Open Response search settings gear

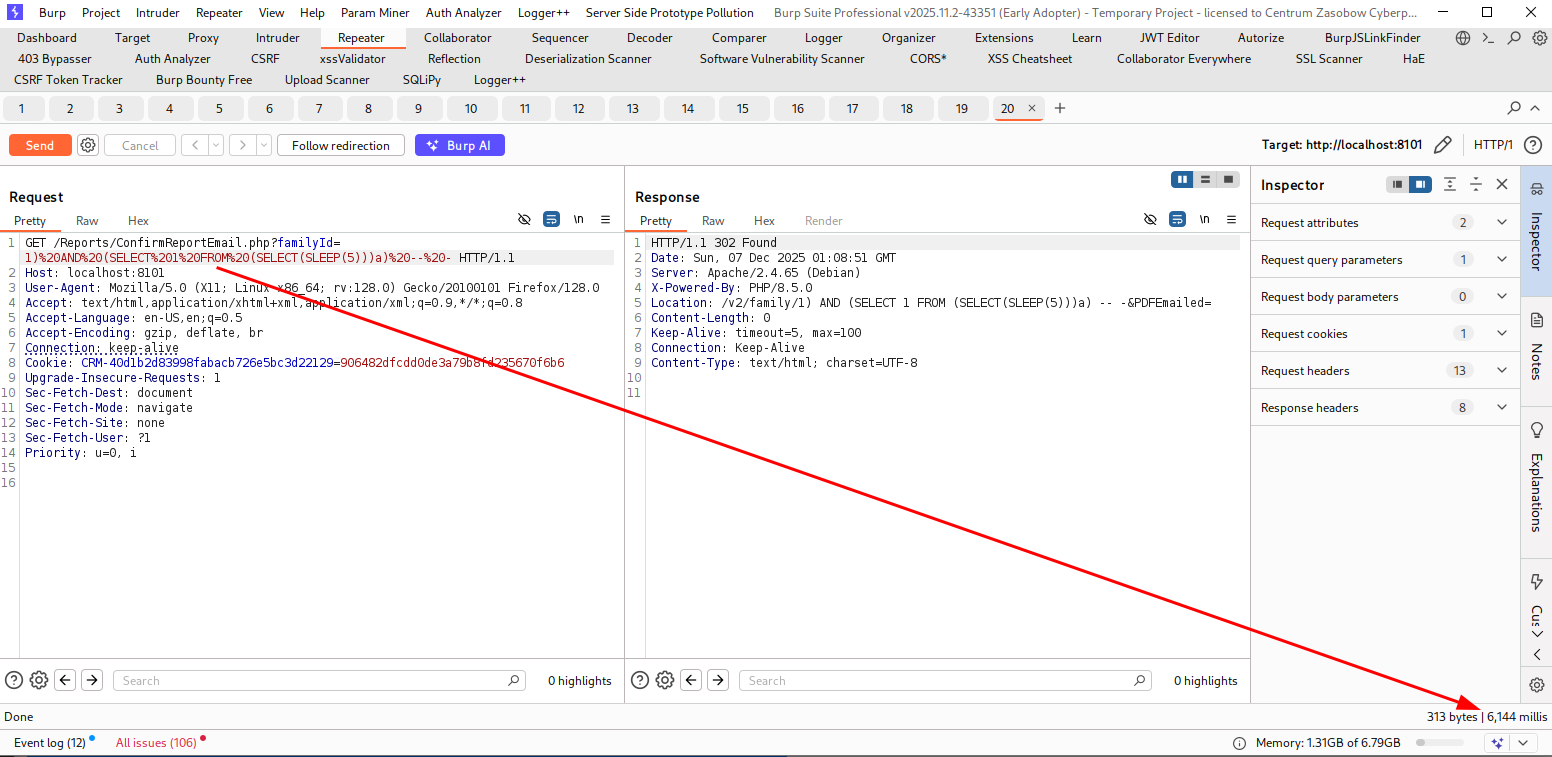665,680
